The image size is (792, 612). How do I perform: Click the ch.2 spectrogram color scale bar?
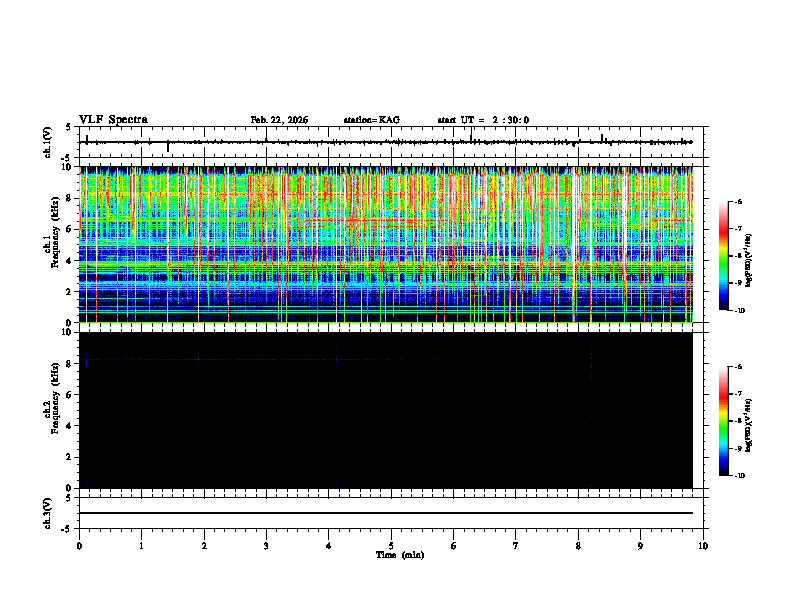[724, 421]
